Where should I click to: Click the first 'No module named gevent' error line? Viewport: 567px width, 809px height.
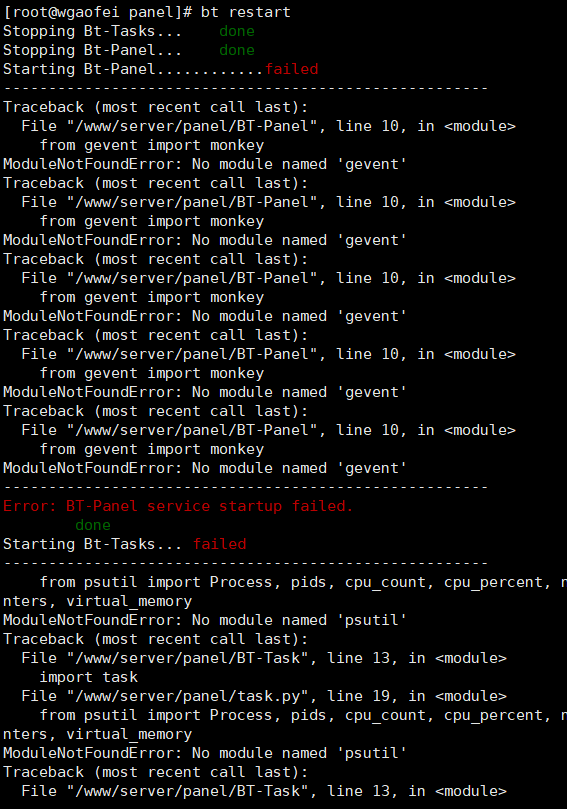click(205, 164)
